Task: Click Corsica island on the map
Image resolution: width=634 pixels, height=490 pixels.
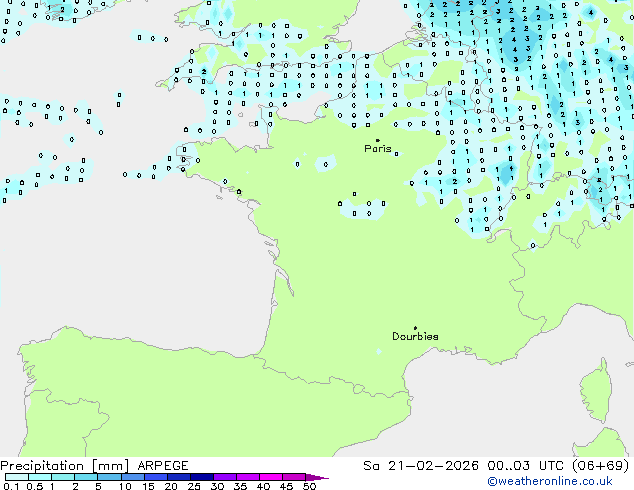Action: (x=596, y=390)
